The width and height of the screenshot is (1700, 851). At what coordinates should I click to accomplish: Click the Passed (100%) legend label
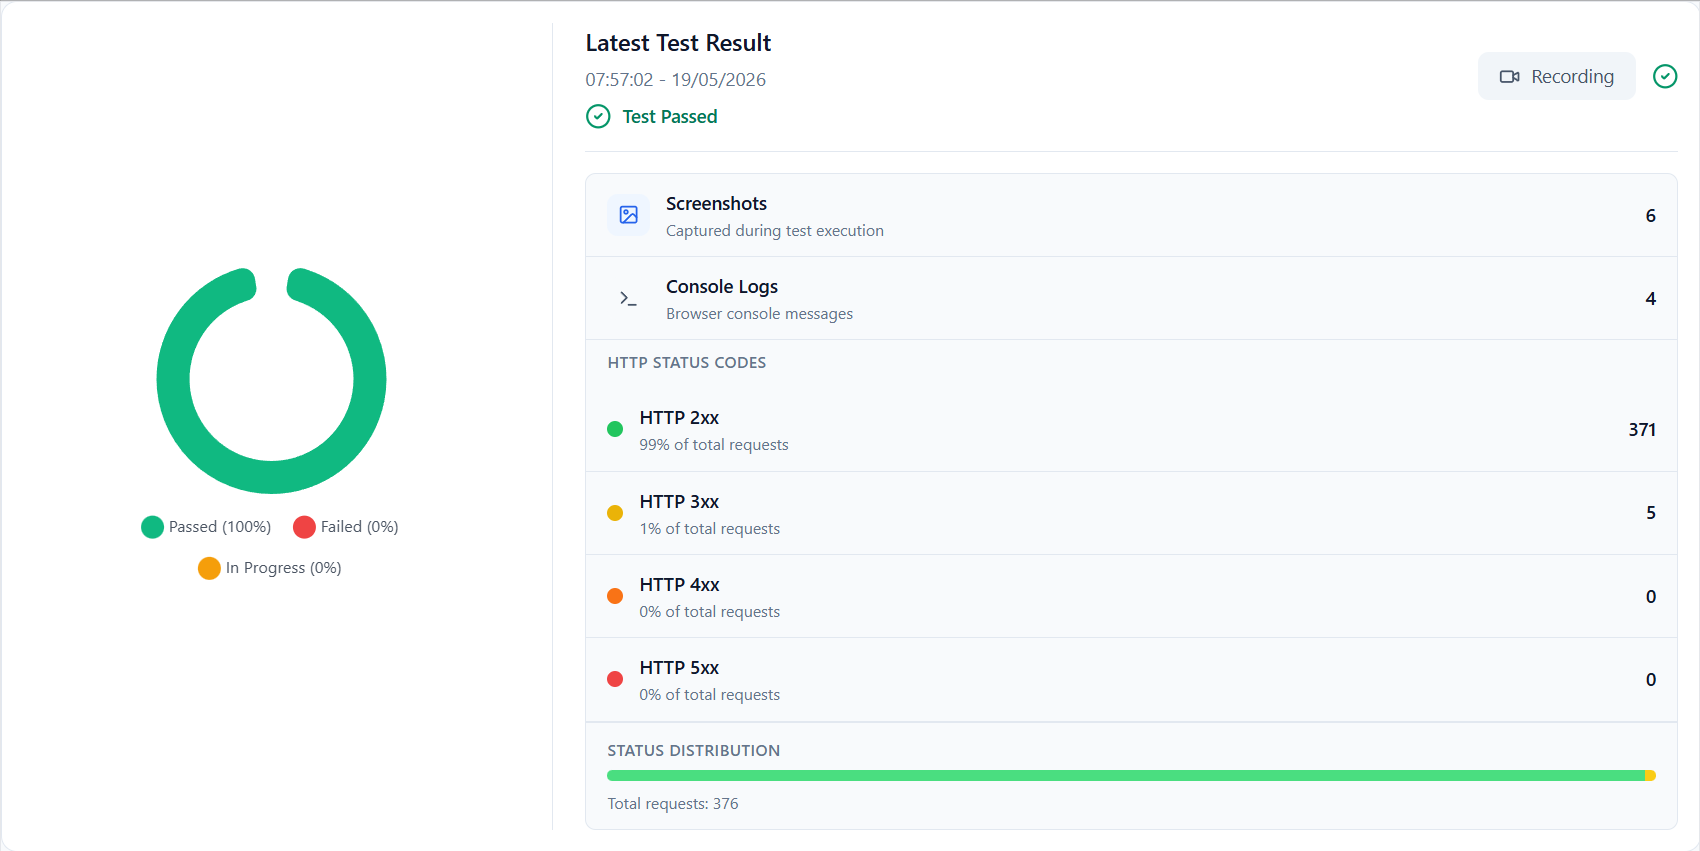coord(220,527)
